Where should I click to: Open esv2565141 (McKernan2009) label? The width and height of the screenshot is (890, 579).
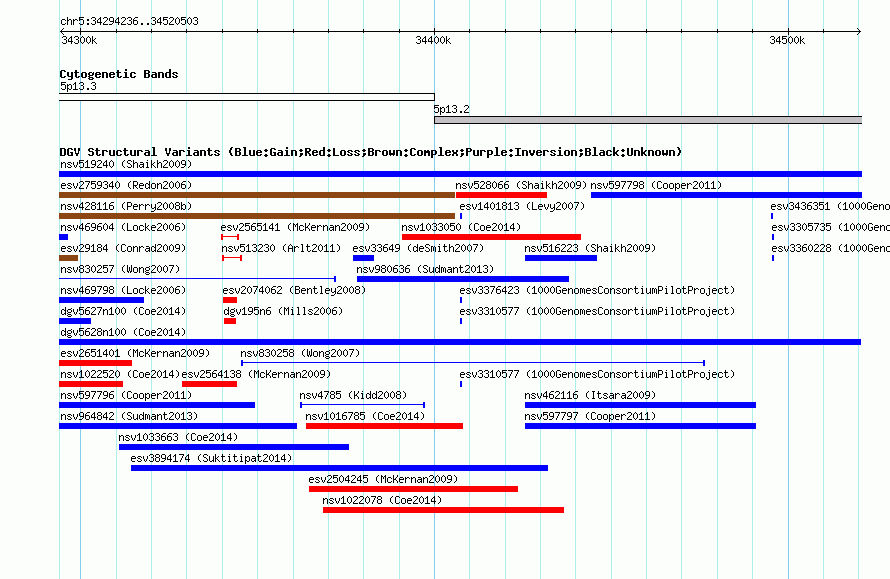295,227
